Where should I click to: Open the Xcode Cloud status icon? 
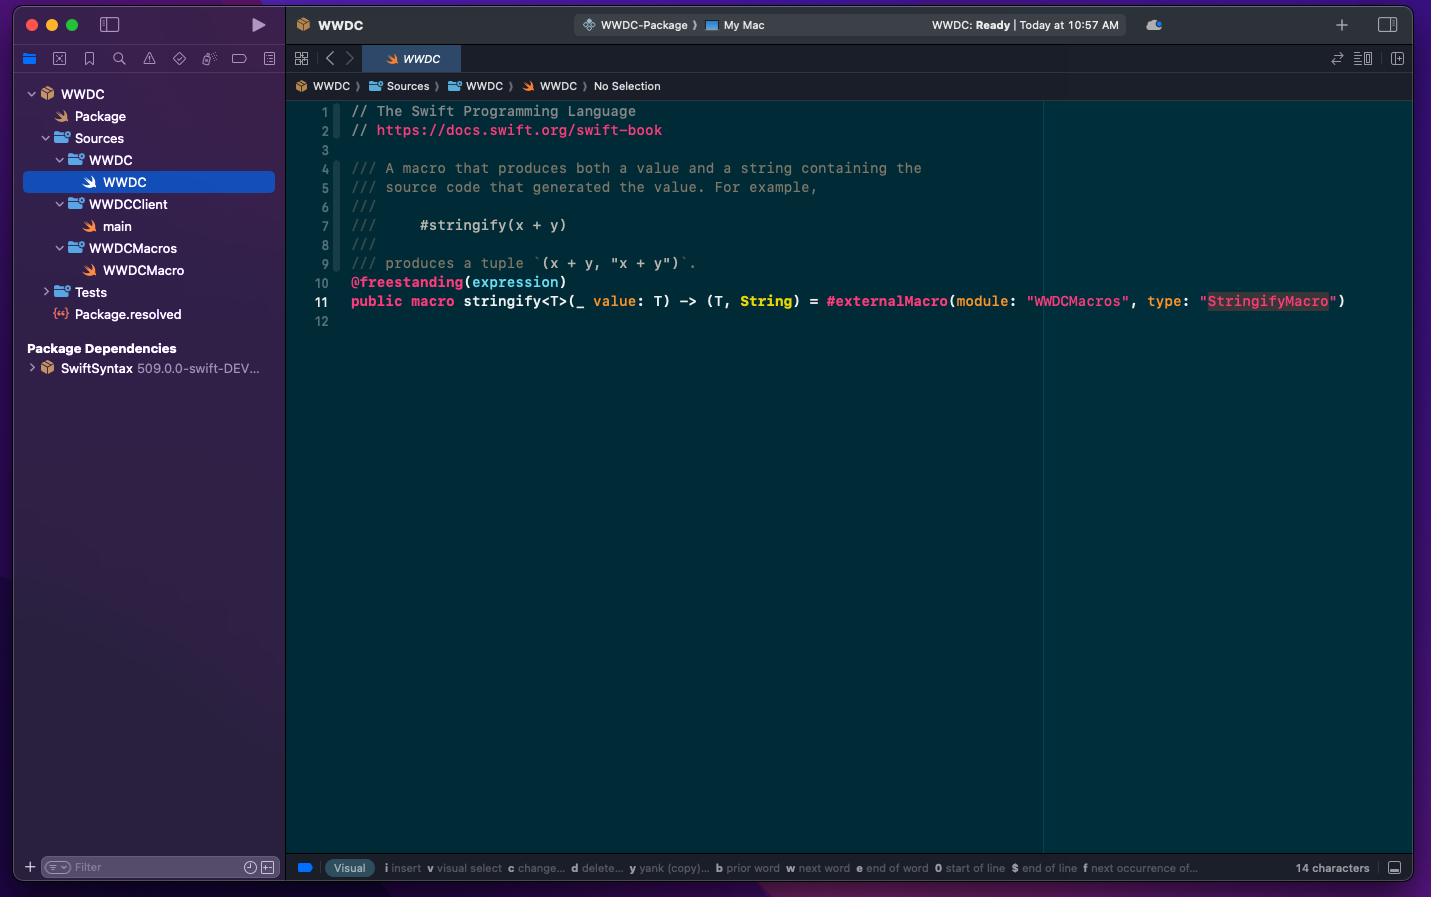(1154, 25)
